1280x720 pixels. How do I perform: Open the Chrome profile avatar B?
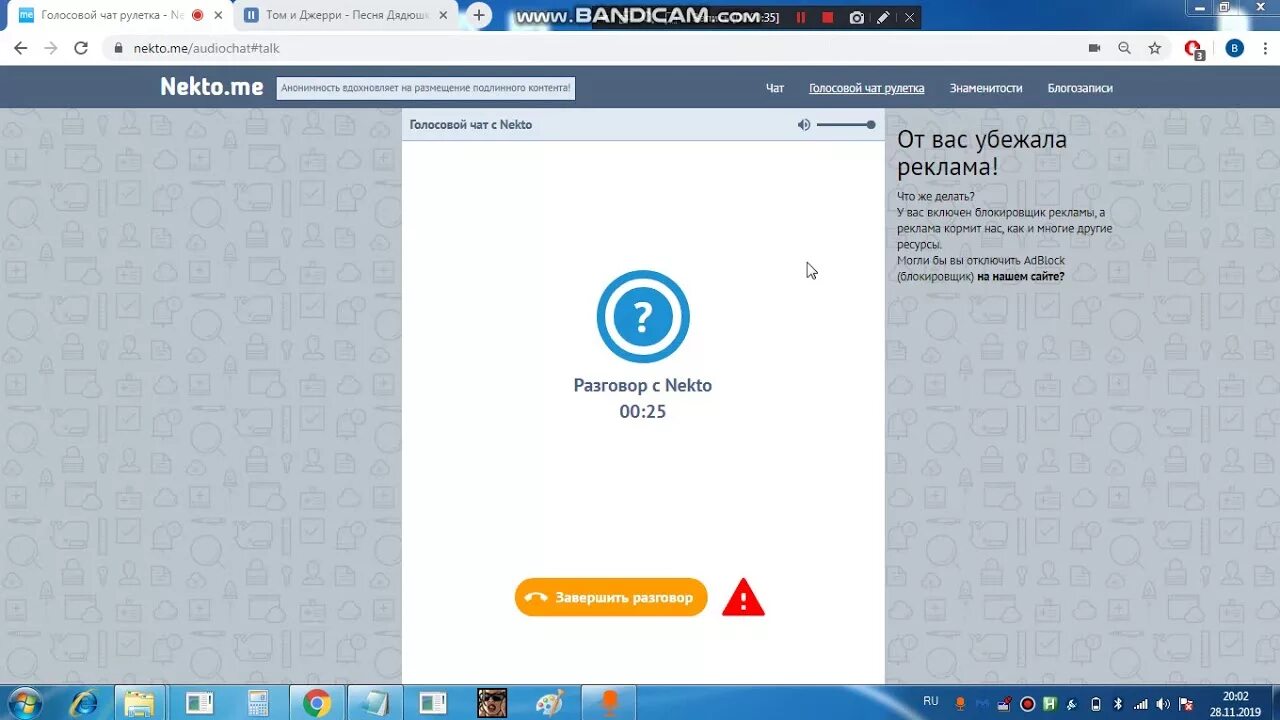[1235, 48]
